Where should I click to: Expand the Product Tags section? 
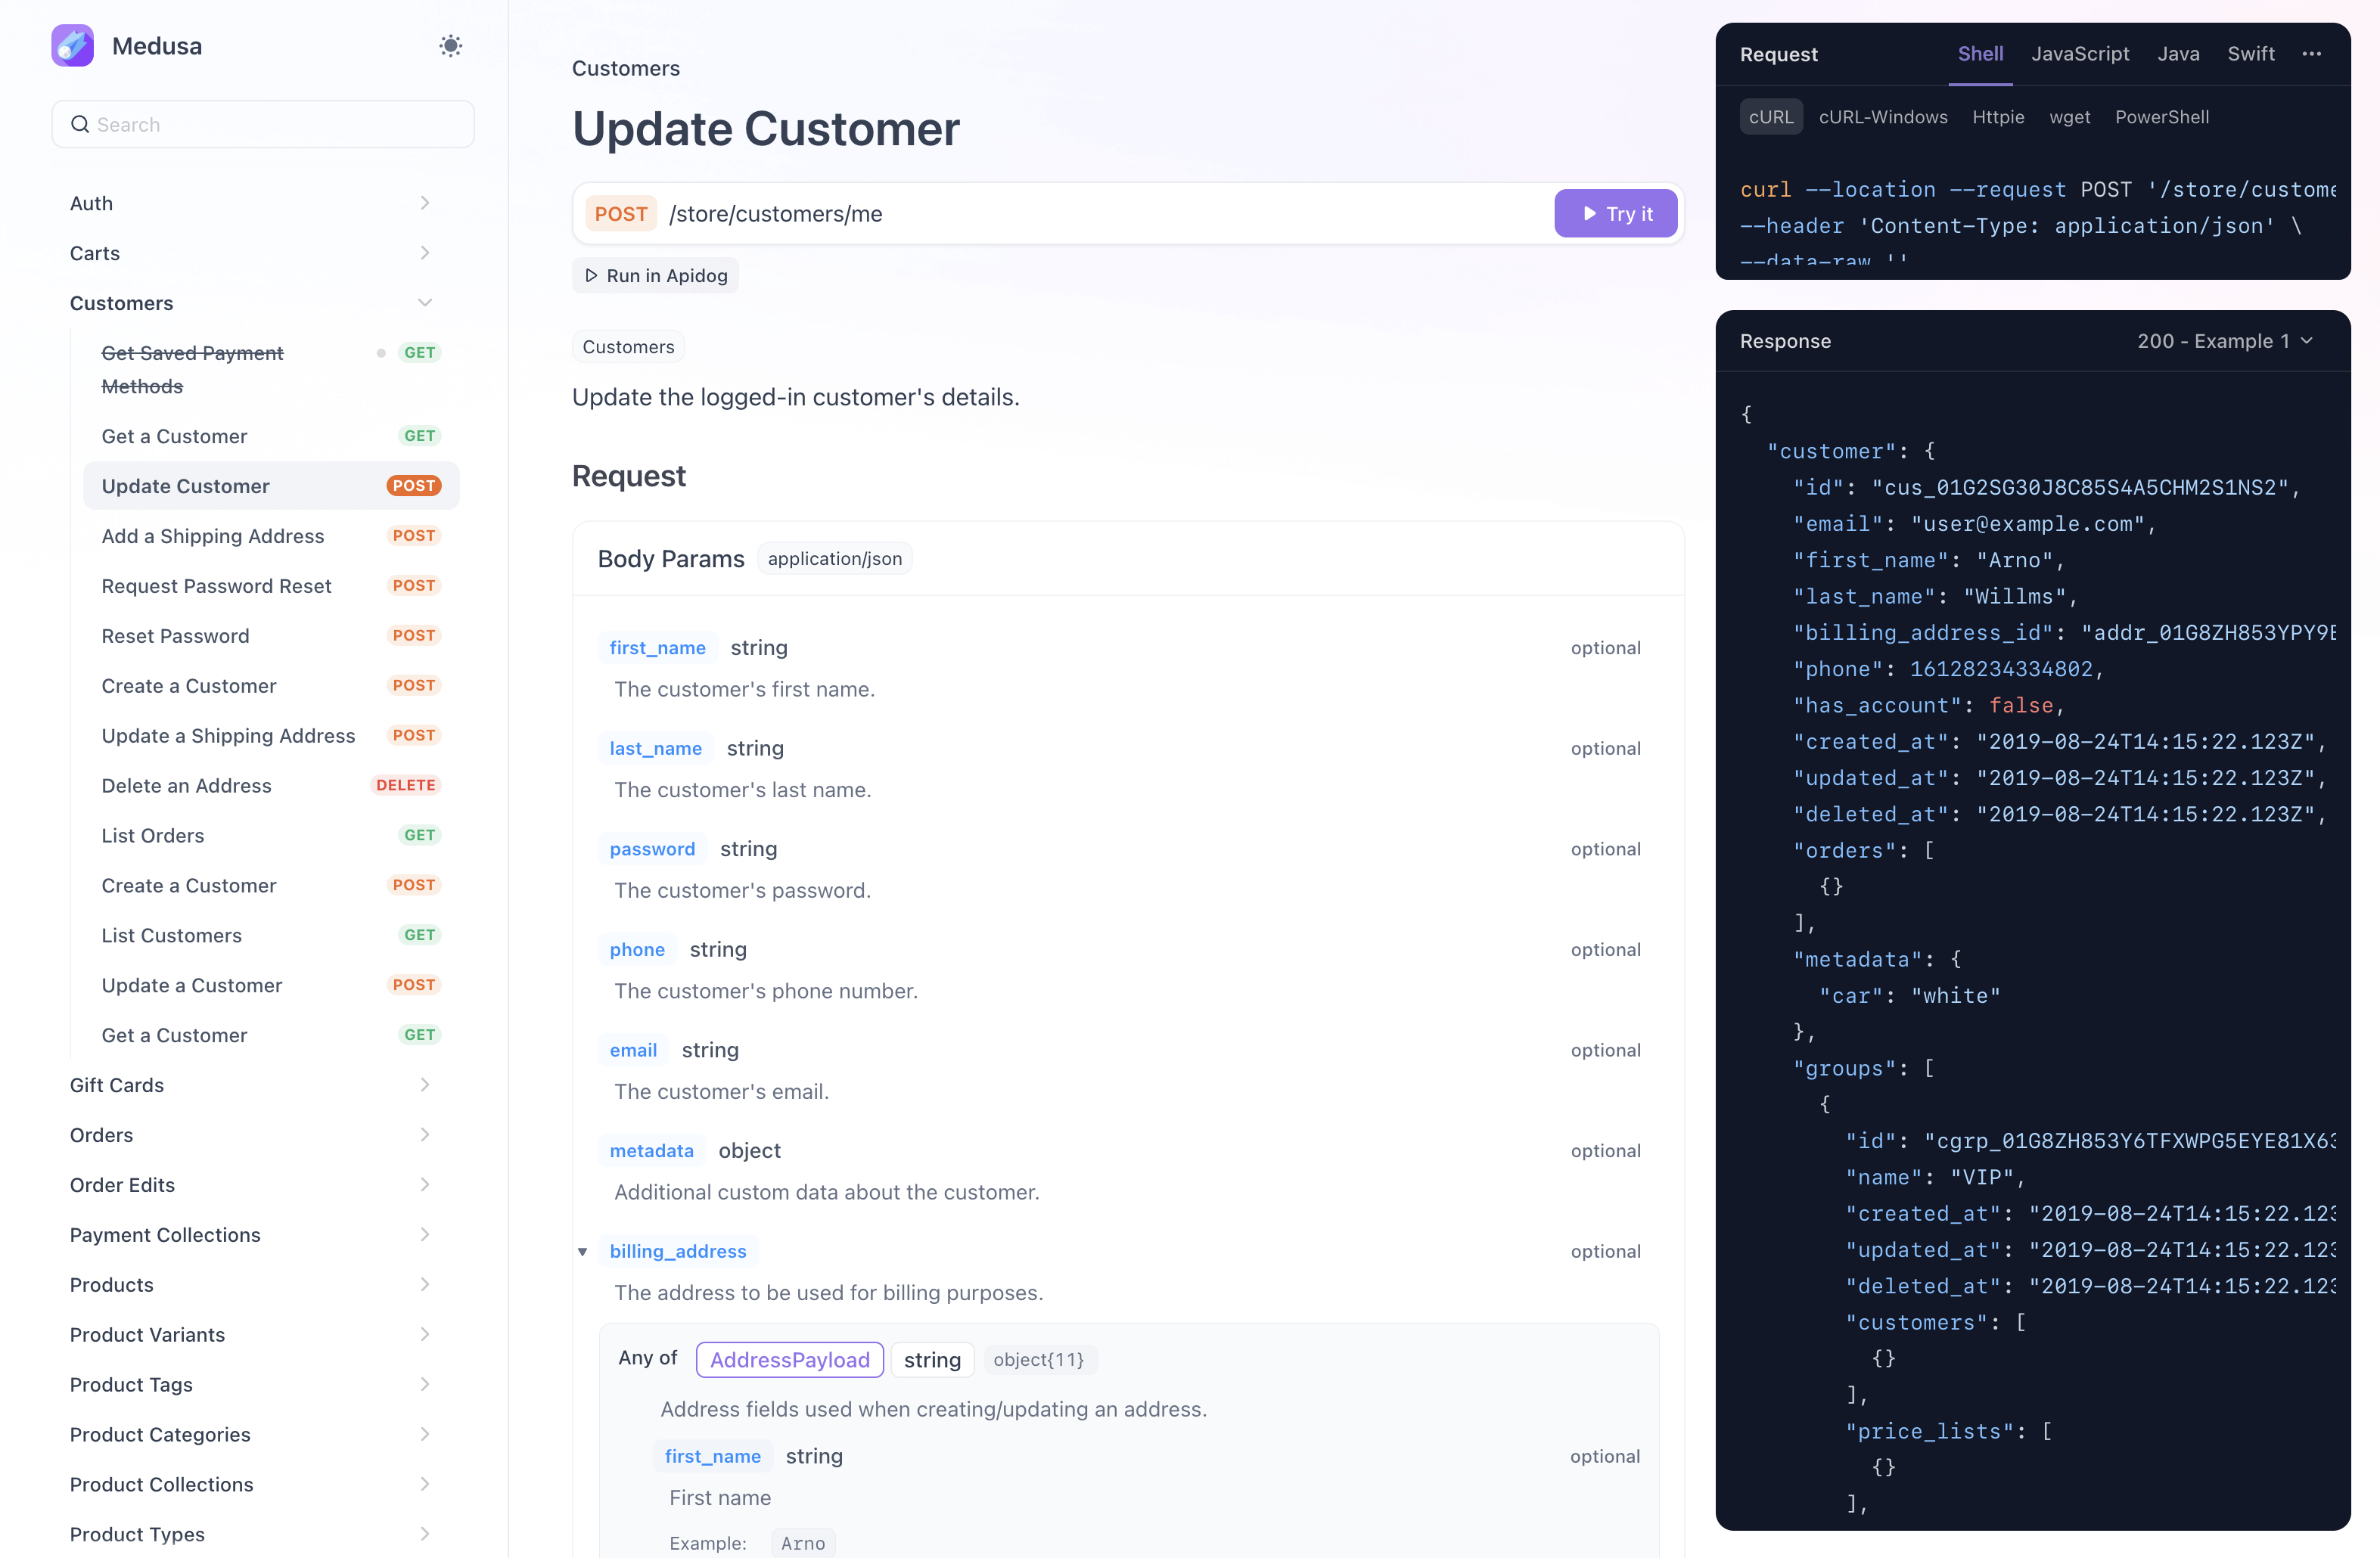click(250, 1385)
